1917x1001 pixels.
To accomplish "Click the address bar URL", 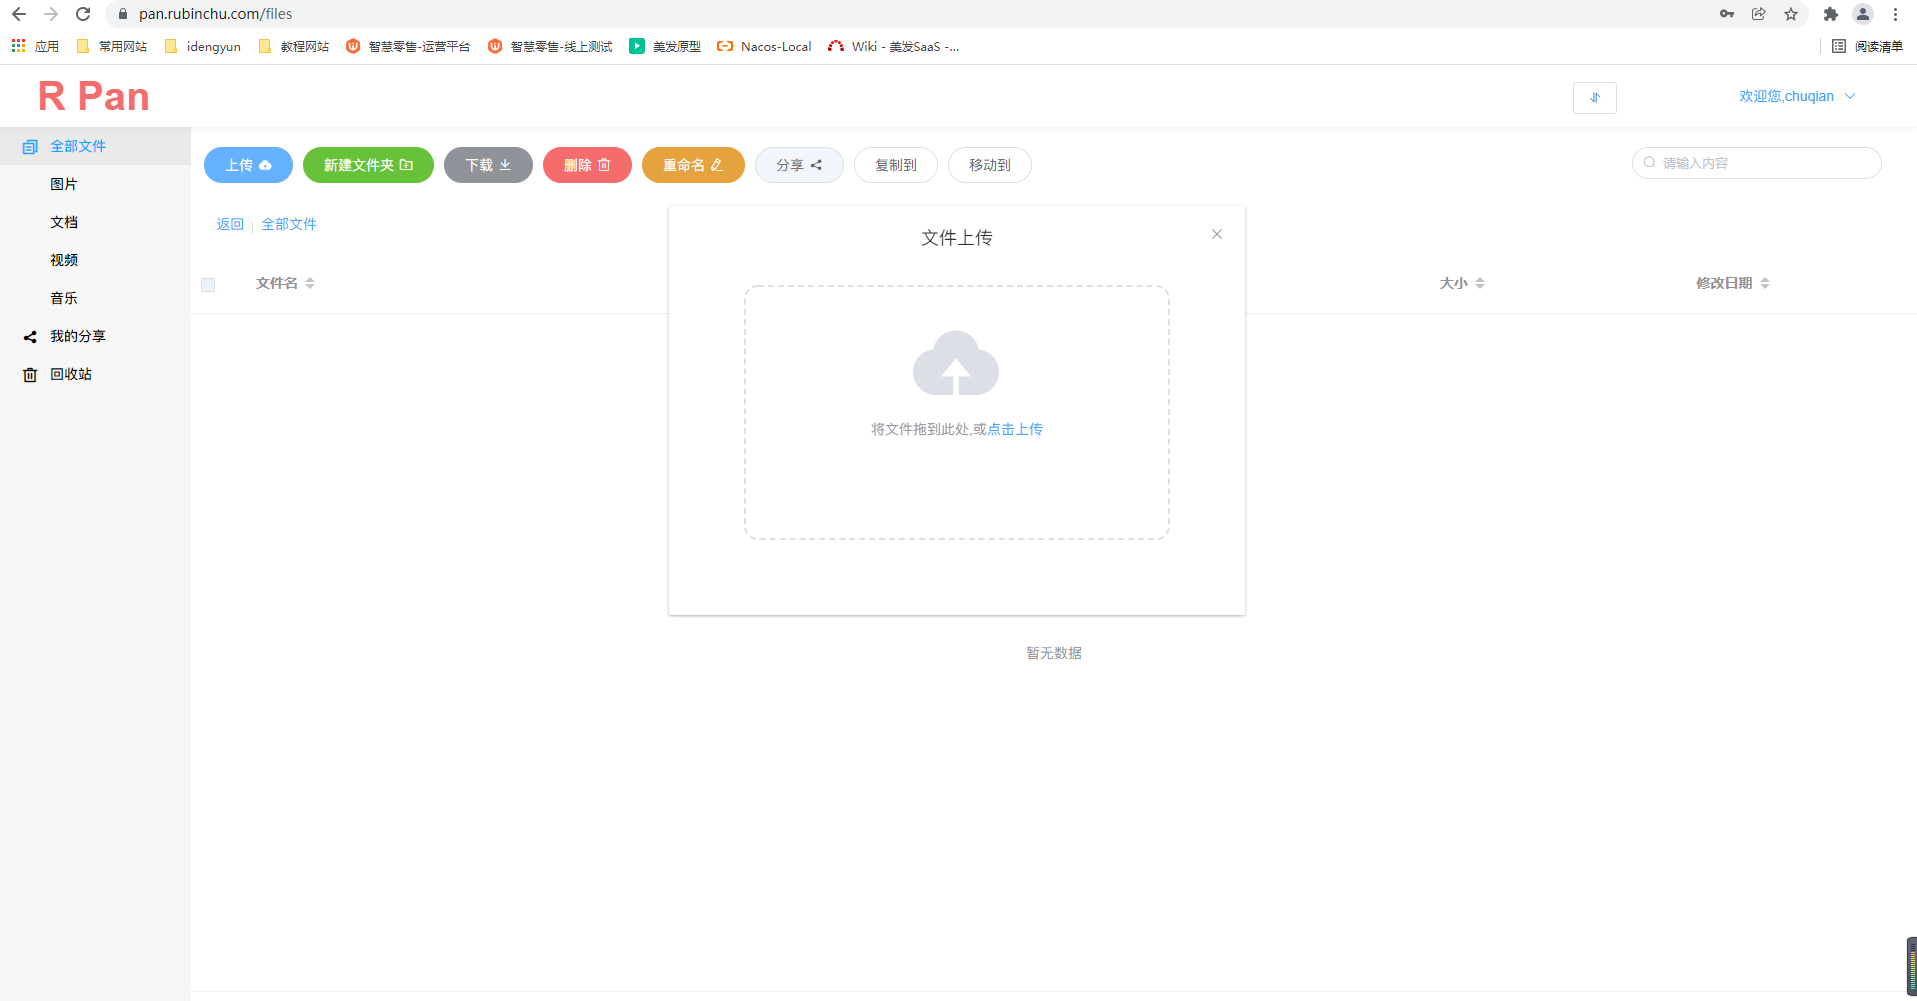I will 216,14.
